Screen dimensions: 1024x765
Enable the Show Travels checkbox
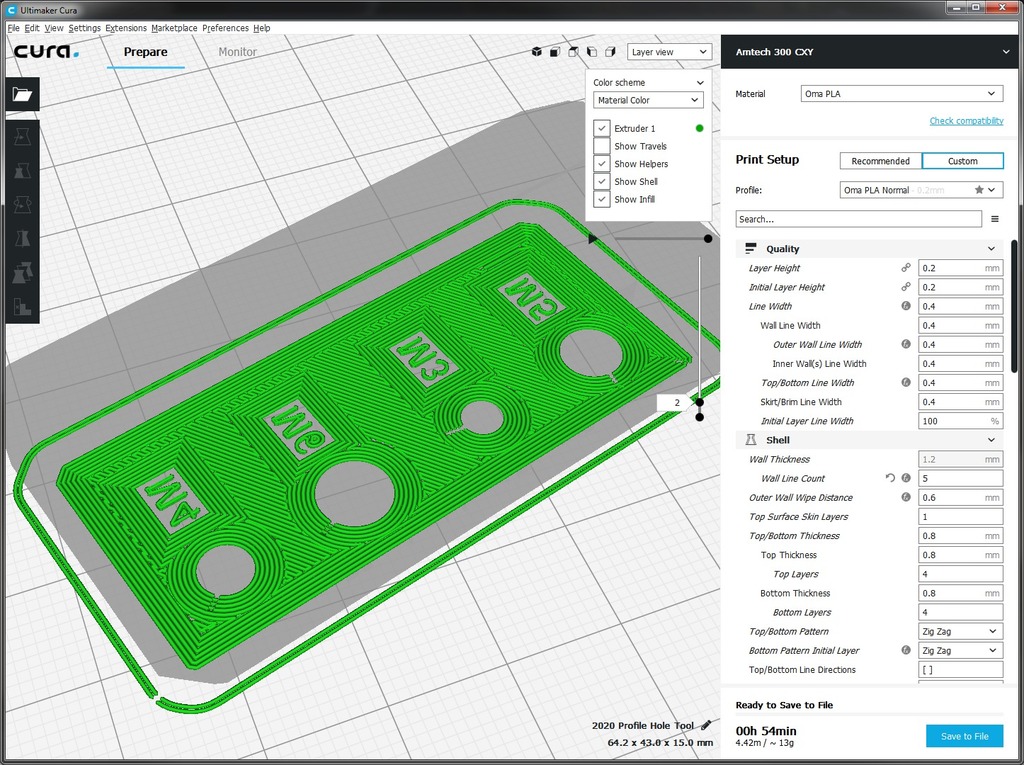(x=602, y=146)
